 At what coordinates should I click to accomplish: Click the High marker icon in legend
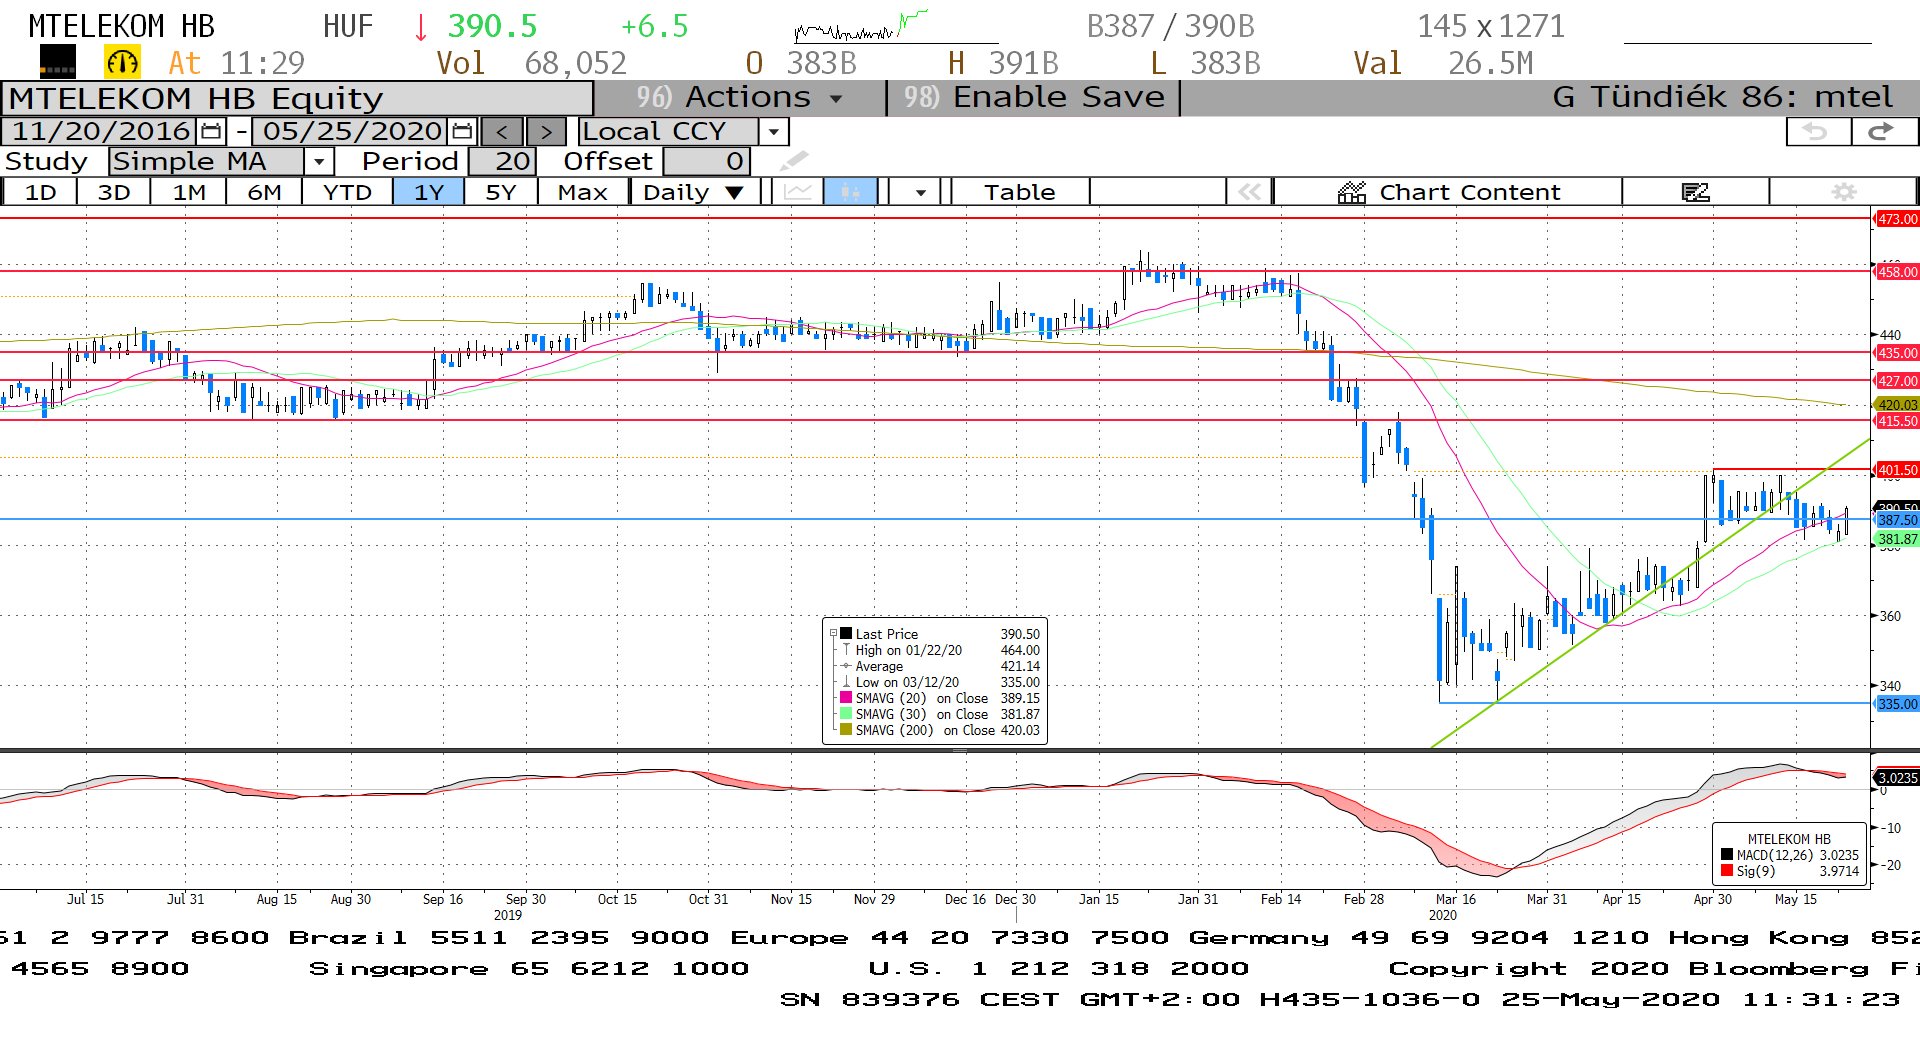pos(846,650)
